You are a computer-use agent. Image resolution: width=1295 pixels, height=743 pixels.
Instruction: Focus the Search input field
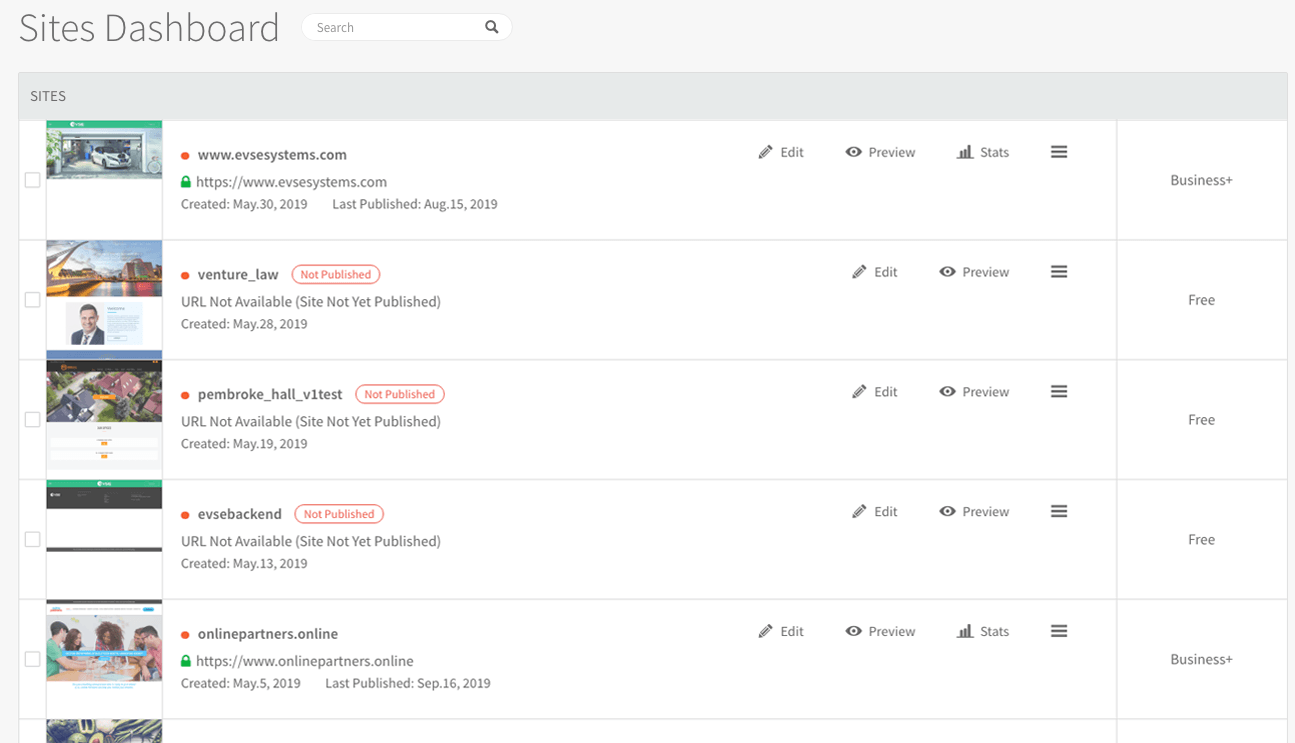click(x=406, y=27)
